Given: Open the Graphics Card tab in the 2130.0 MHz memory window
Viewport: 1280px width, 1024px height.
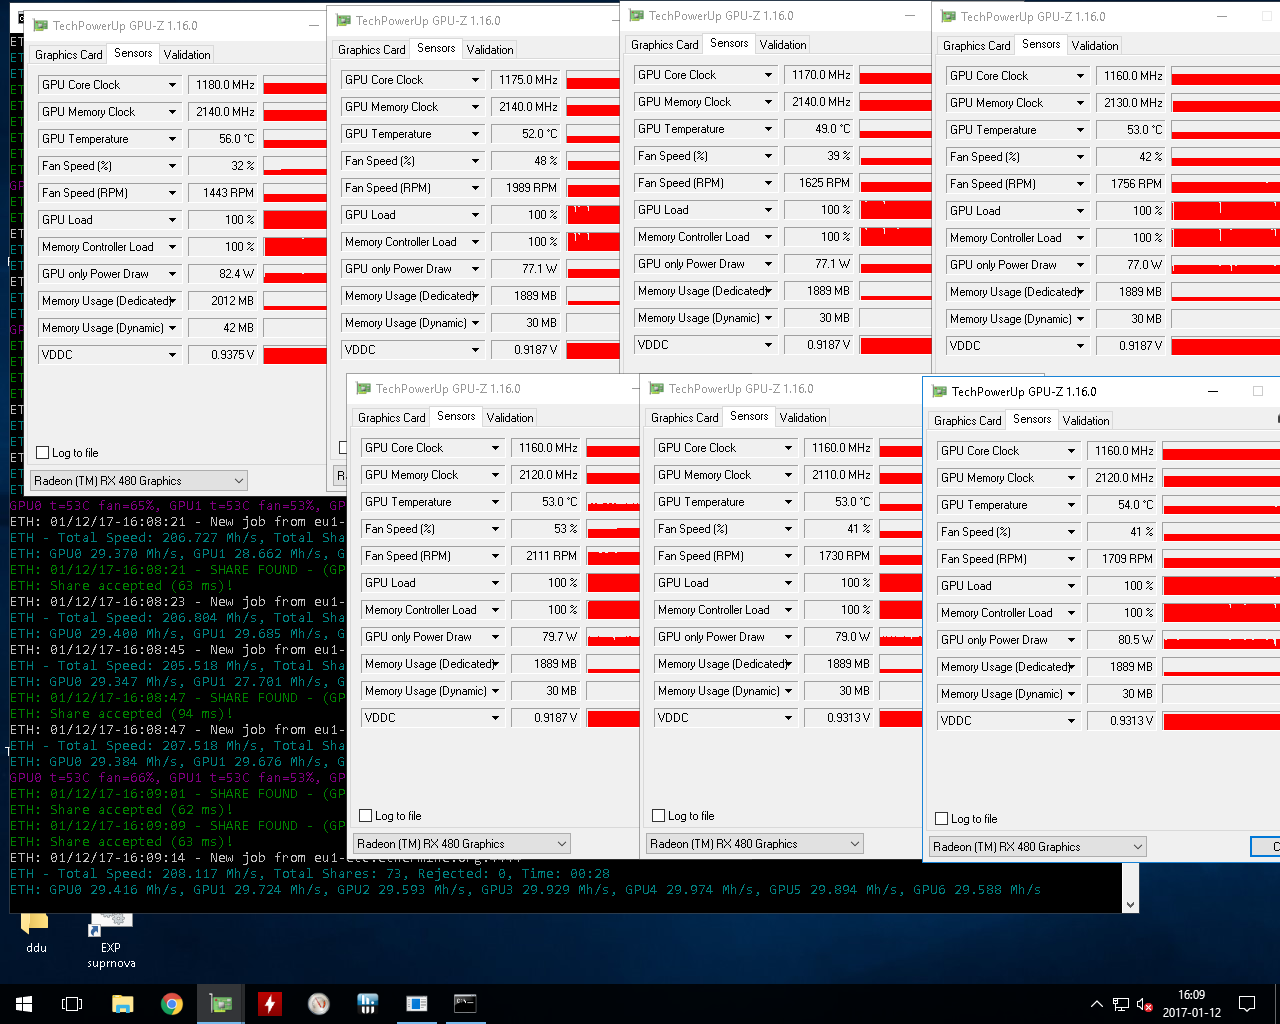Looking at the screenshot, I should click(x=977, y=46).
